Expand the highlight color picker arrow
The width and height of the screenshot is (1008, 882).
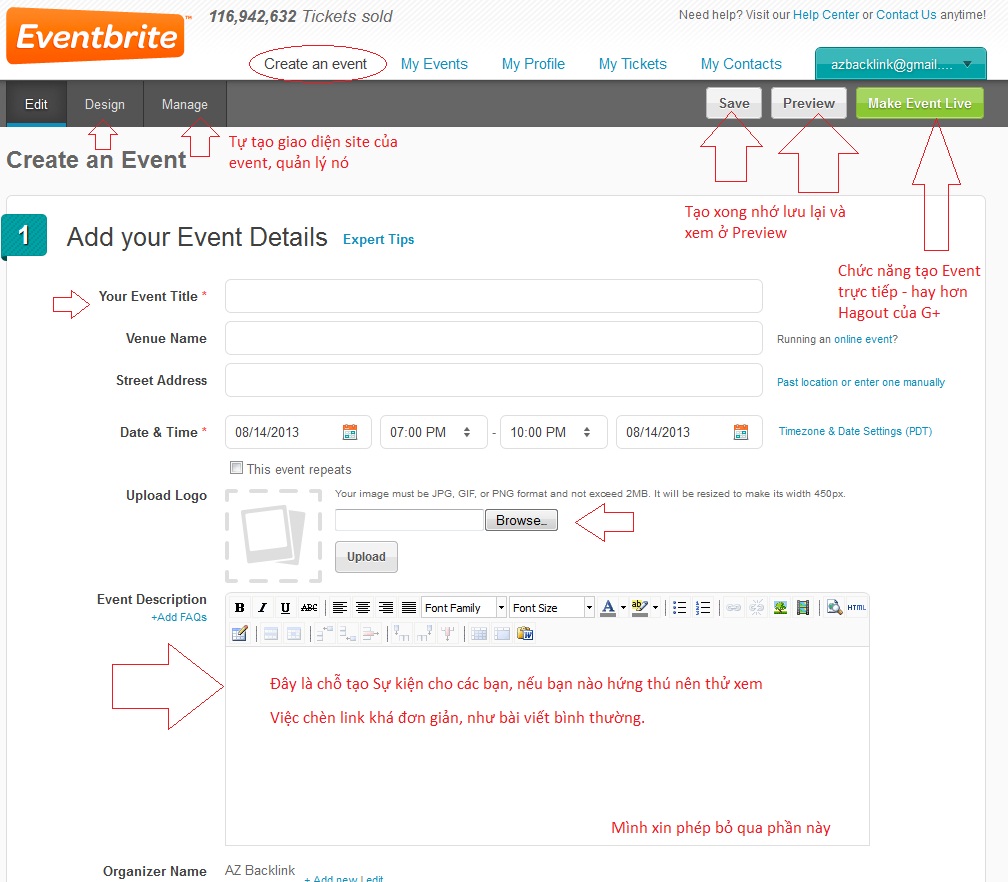point(655,608)
